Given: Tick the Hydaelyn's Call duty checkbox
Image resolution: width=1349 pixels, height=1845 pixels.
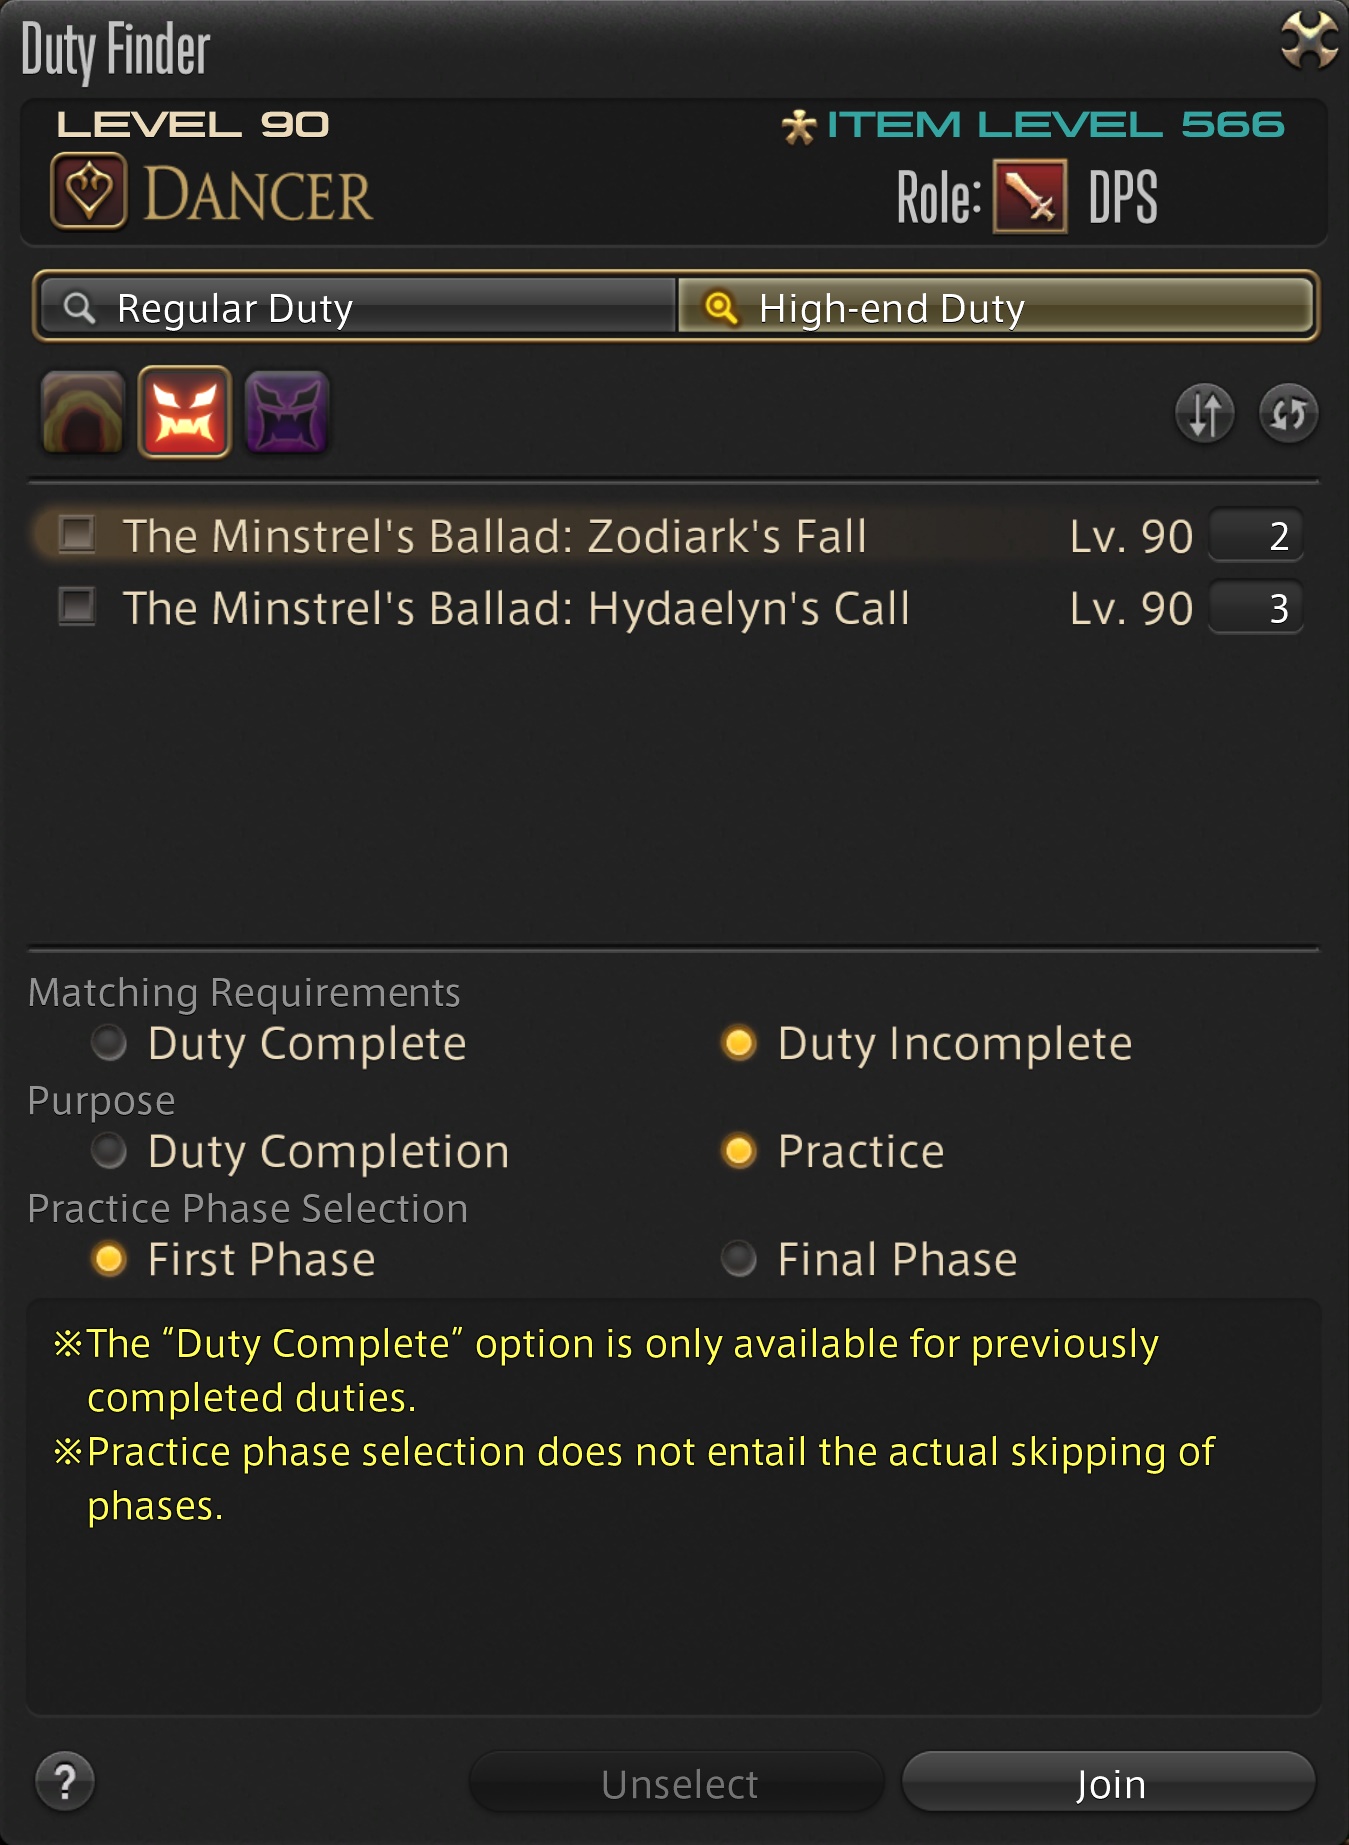Looking at the screenshot, I should 77,606.
